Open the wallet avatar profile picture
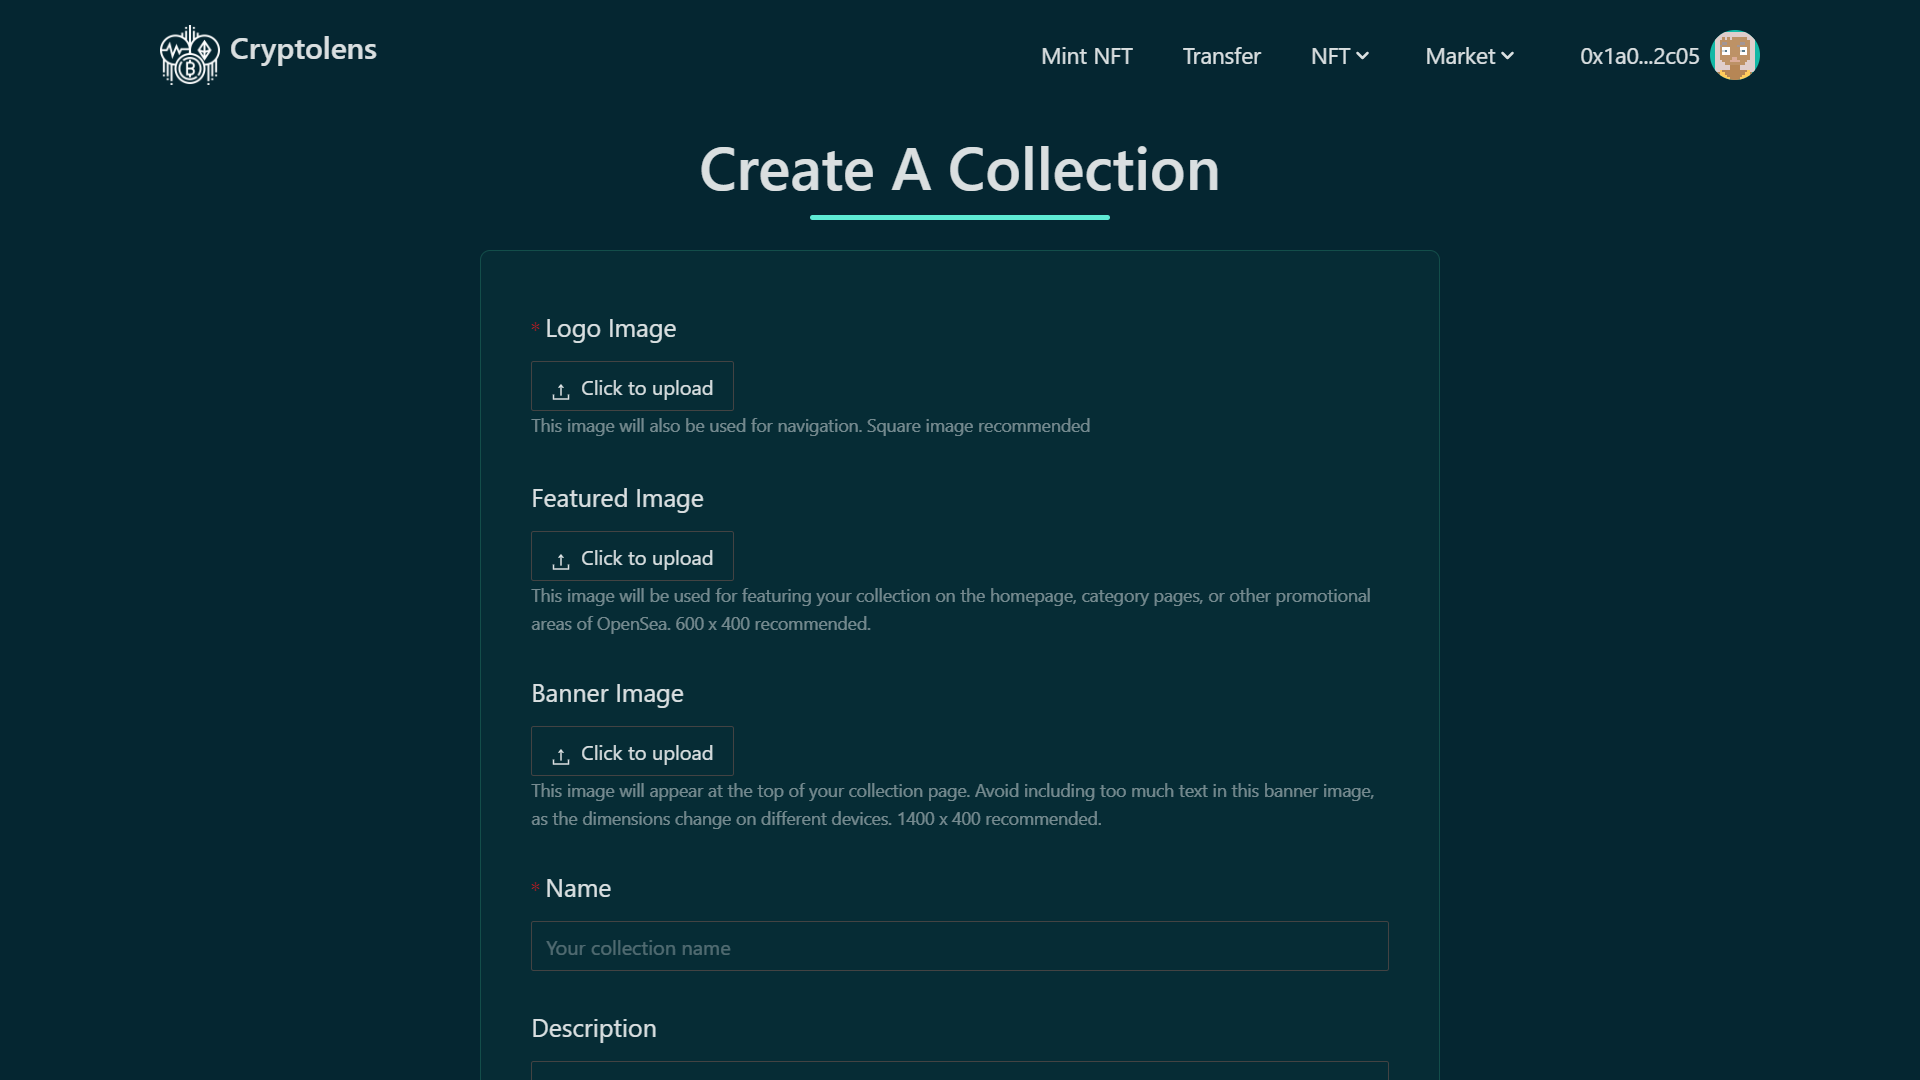This screenshot has width=1920, height=1080. (x=1734, y=56)
